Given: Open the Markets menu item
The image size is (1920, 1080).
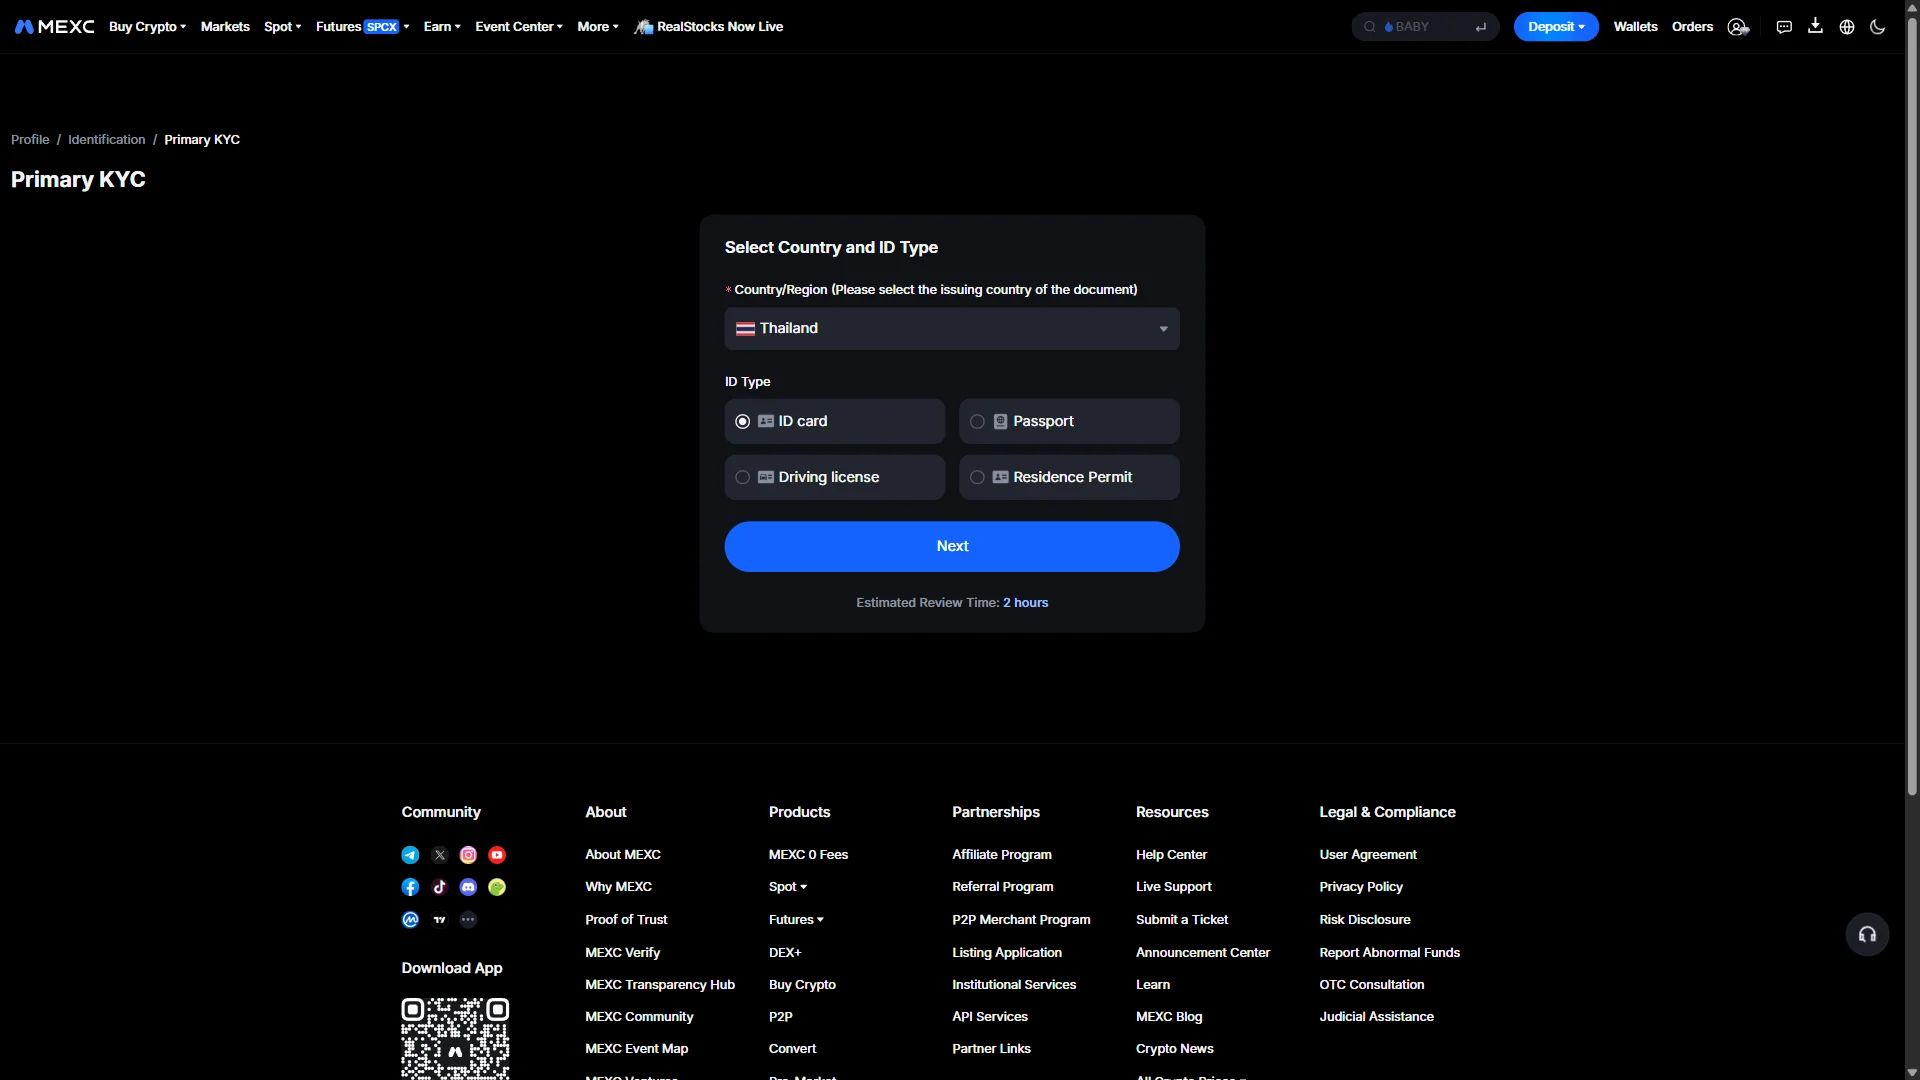Looking at the screenshot, I should [x=225, y=27].
